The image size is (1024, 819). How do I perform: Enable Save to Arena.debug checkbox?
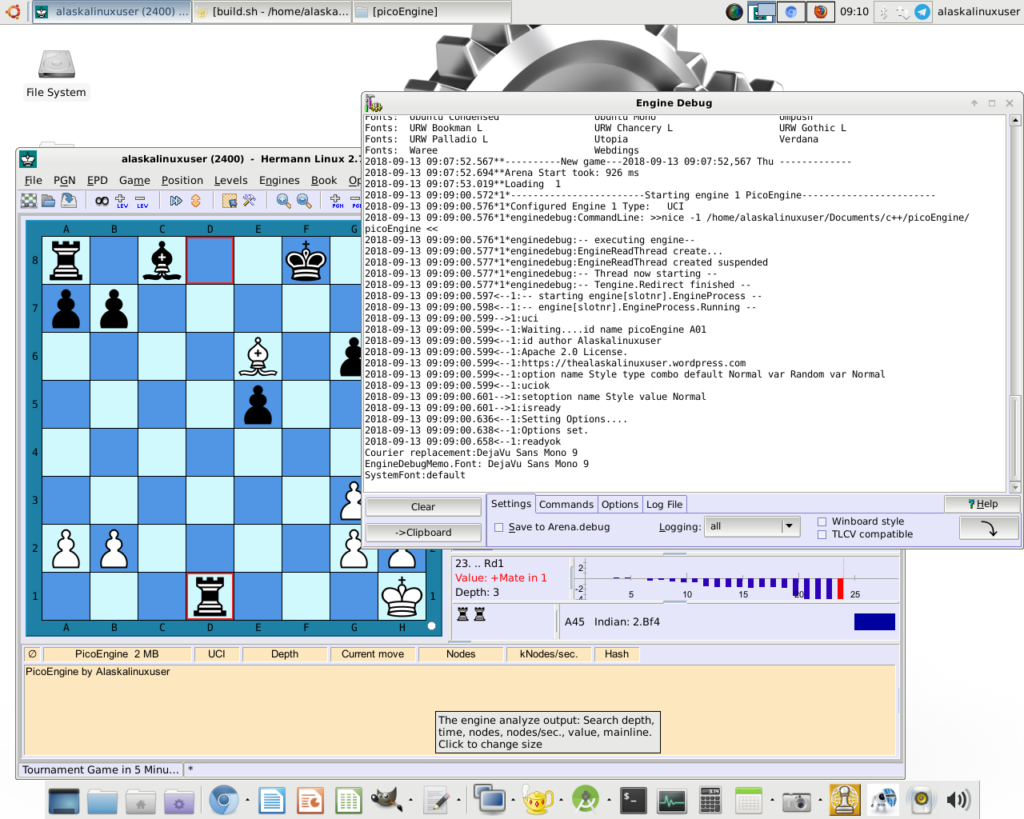499,528
